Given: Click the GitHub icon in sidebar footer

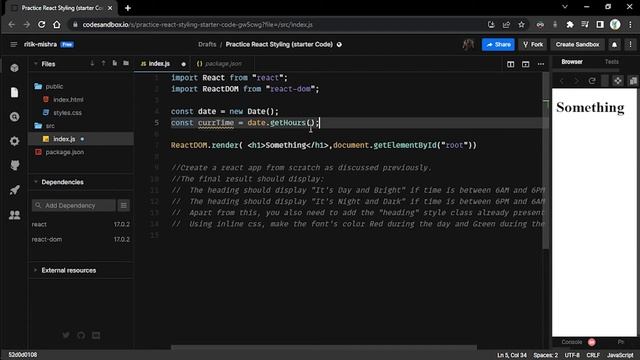Looking at the screenshot, I should 81,335.
